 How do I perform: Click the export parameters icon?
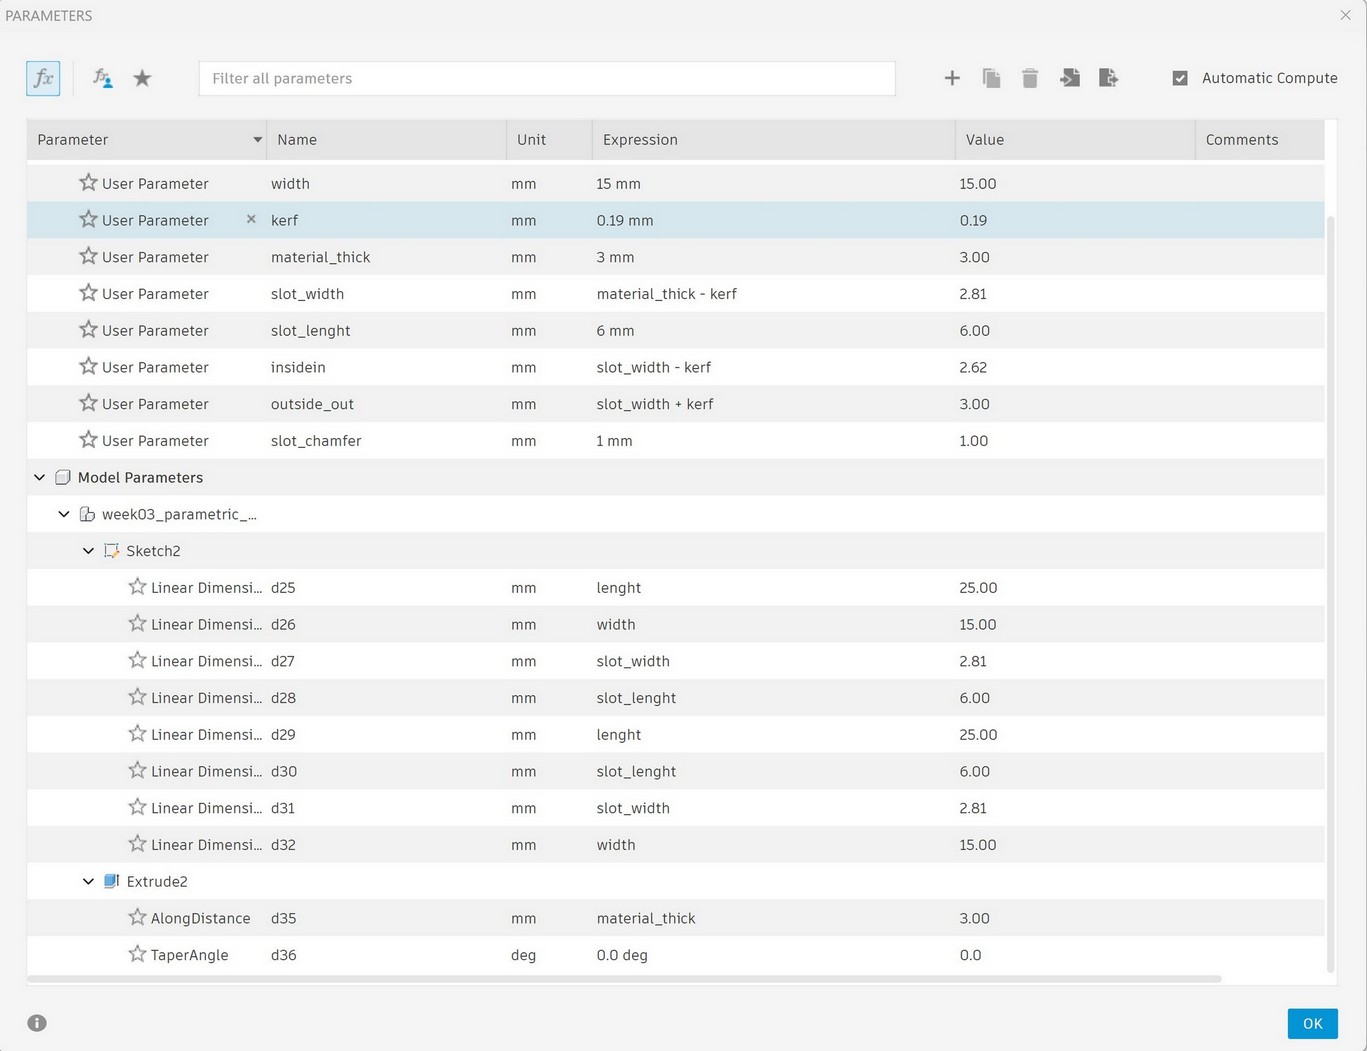tap(1108, 78)
